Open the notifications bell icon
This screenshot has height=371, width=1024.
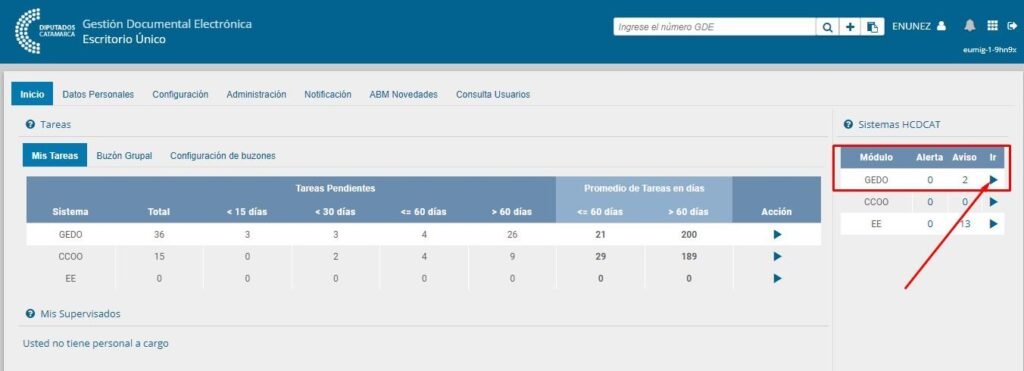[970, 25]
